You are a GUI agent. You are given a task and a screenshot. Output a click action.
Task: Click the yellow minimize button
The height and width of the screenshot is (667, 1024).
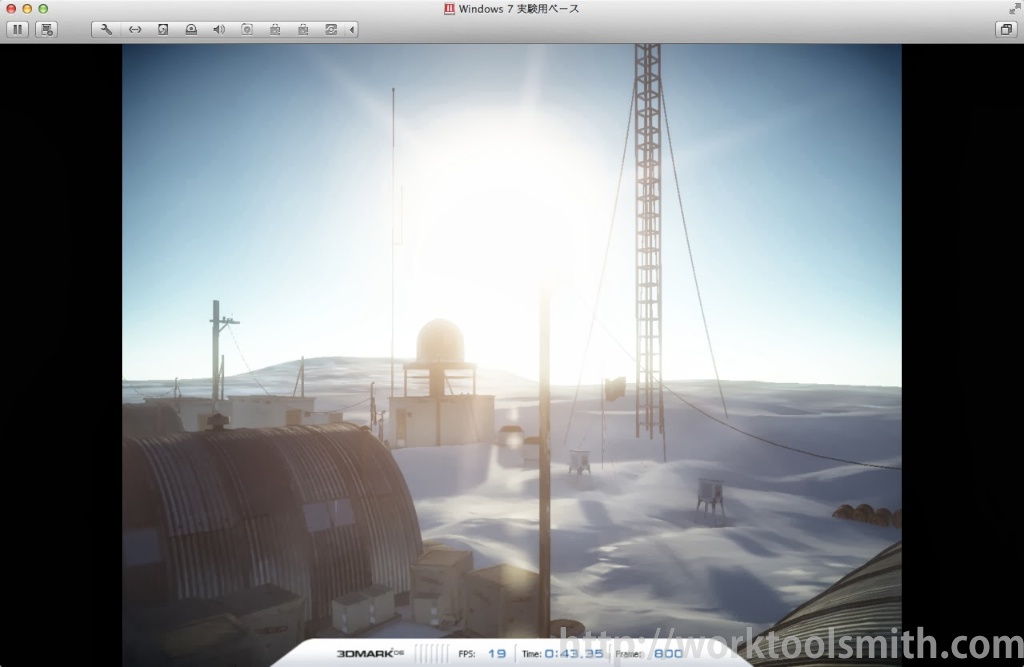pyautogui.click(x=27, y=8)
